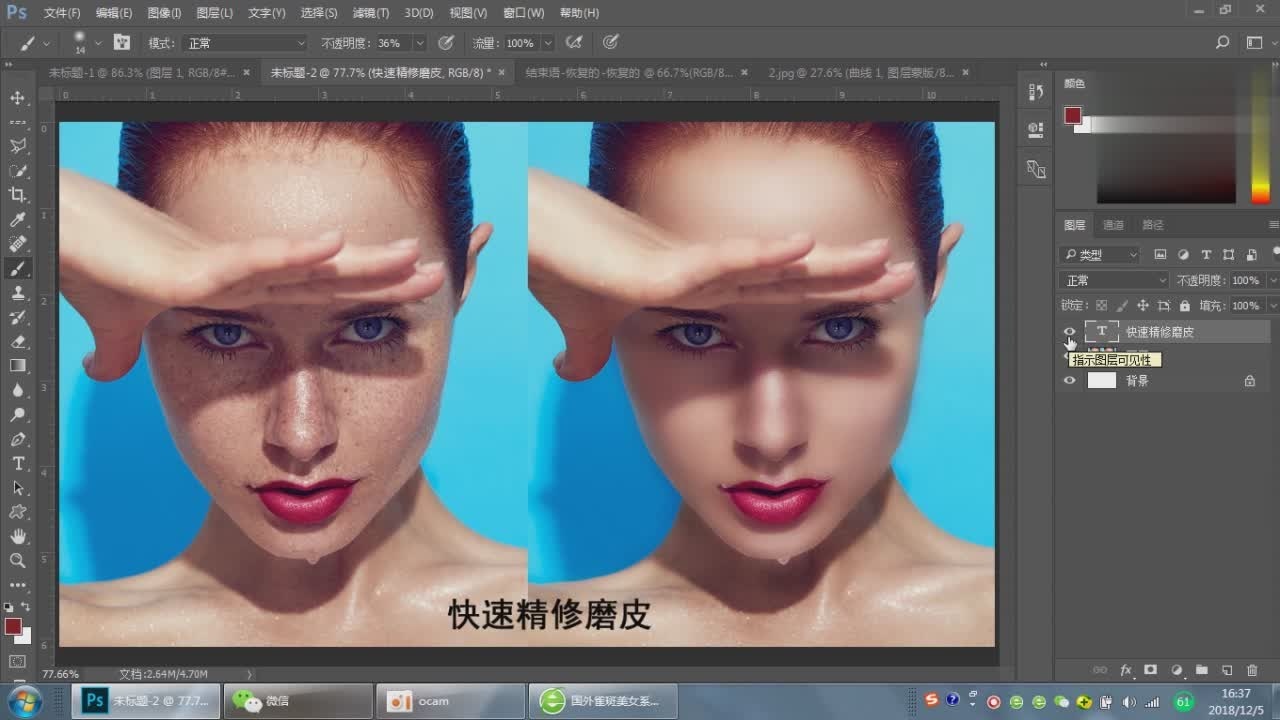The width and height of the screenshot is (1280, 720).
Task: Toggle airbrush build-up mode
Action: (574, 43)
